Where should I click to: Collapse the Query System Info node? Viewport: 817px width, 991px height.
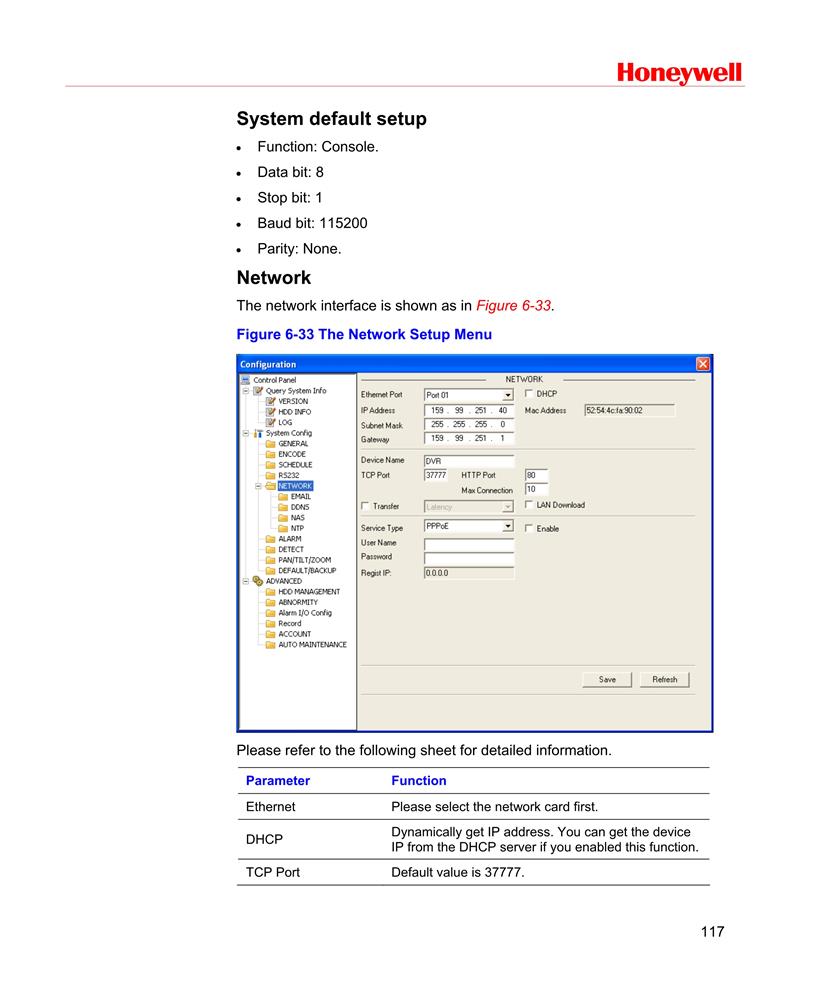[246, 391]
